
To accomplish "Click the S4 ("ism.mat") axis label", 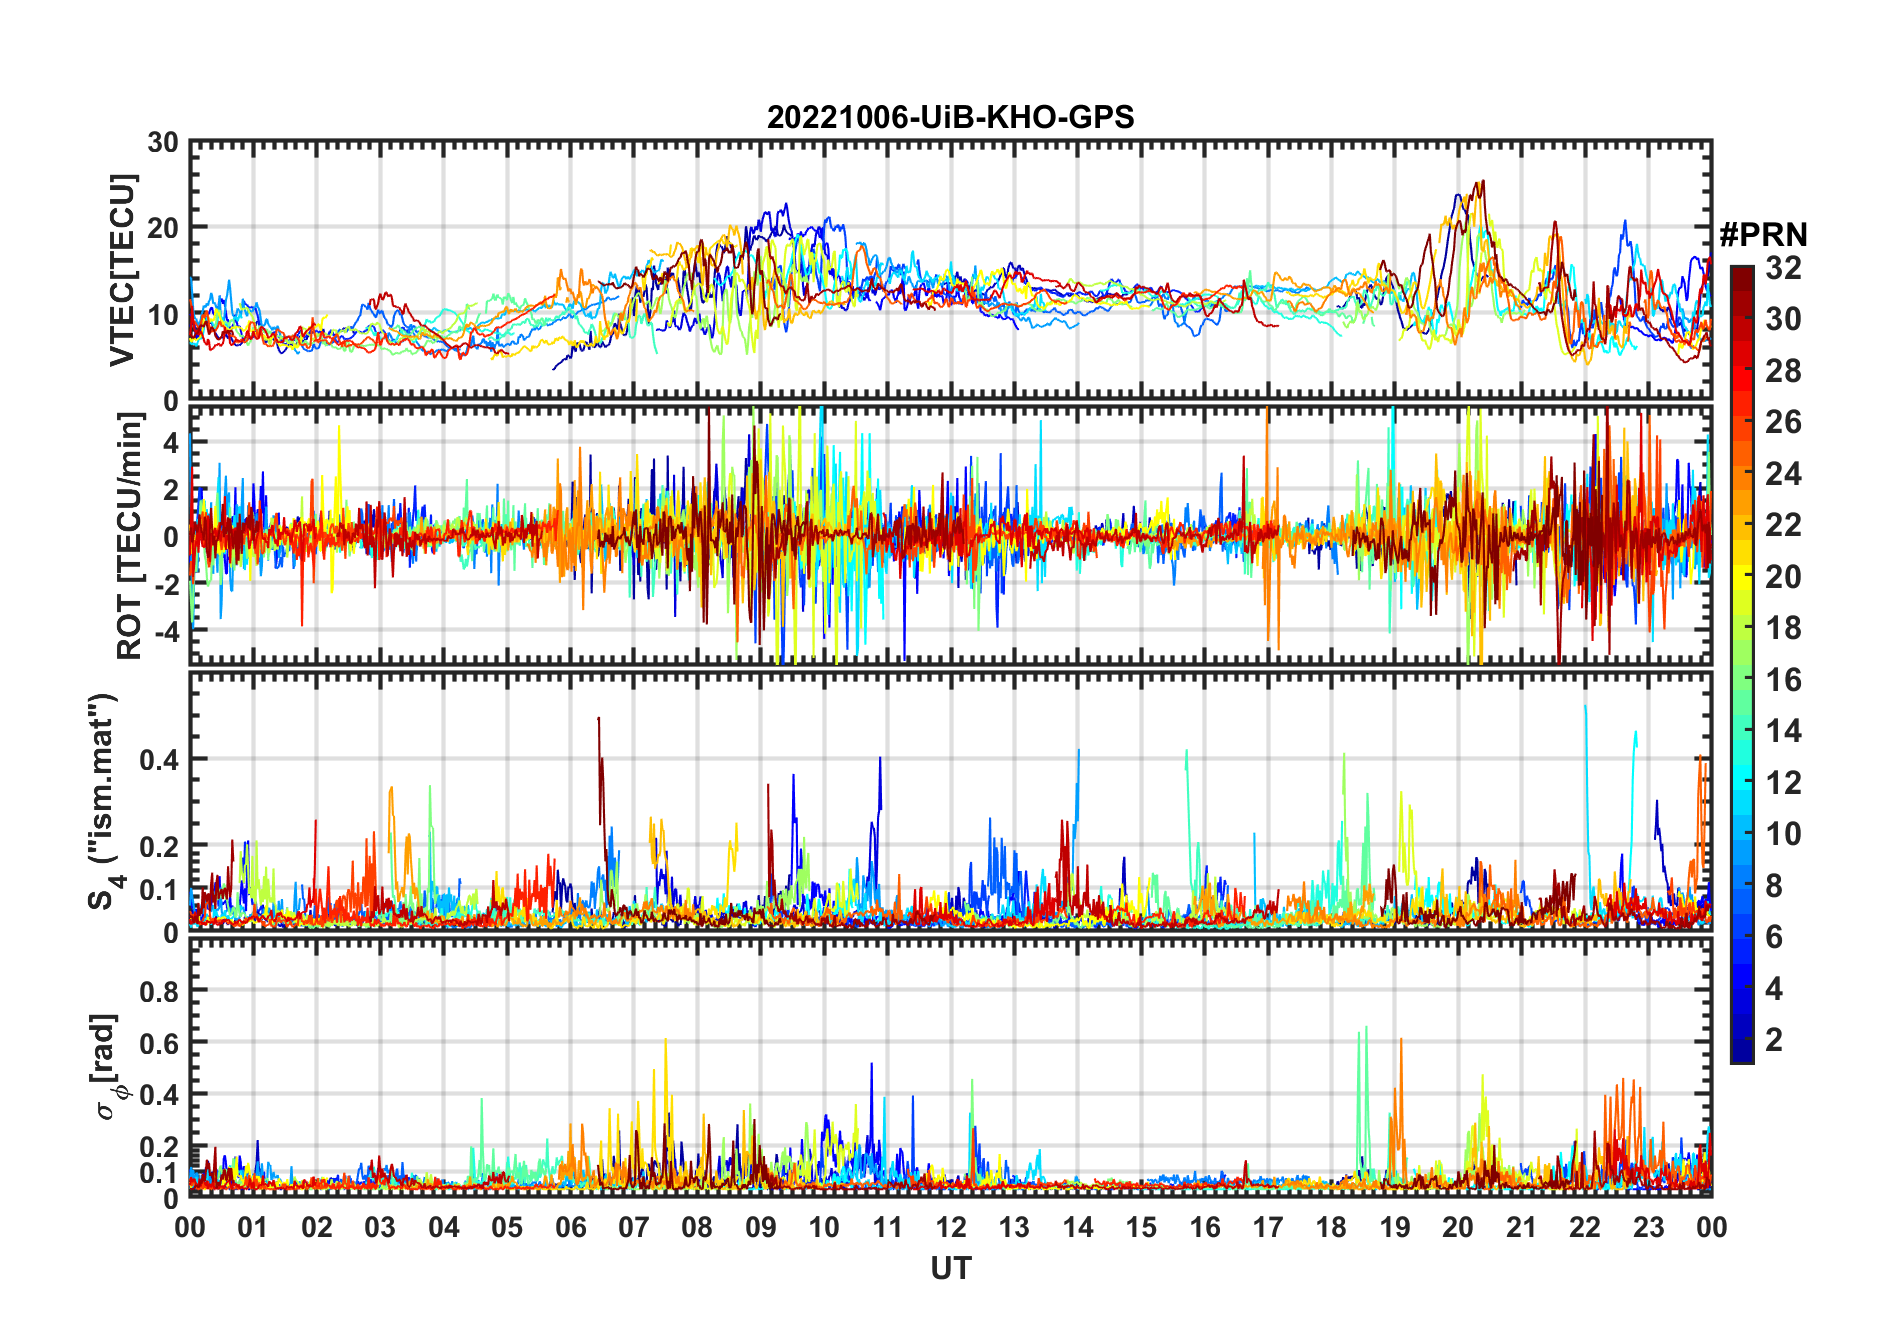I will click(x=104, y=802).
